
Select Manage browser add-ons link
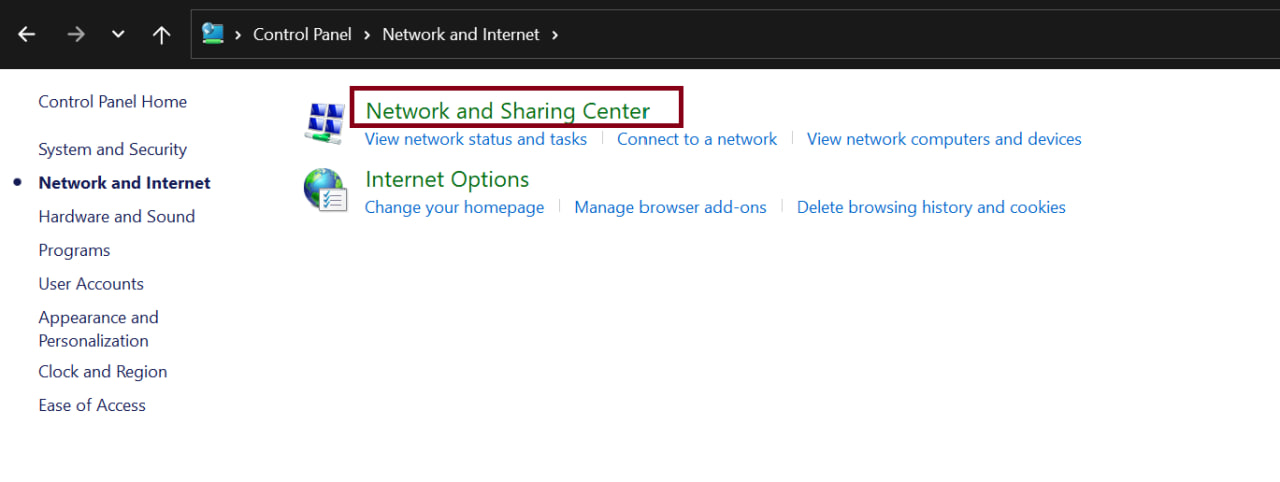click(670, 208)
